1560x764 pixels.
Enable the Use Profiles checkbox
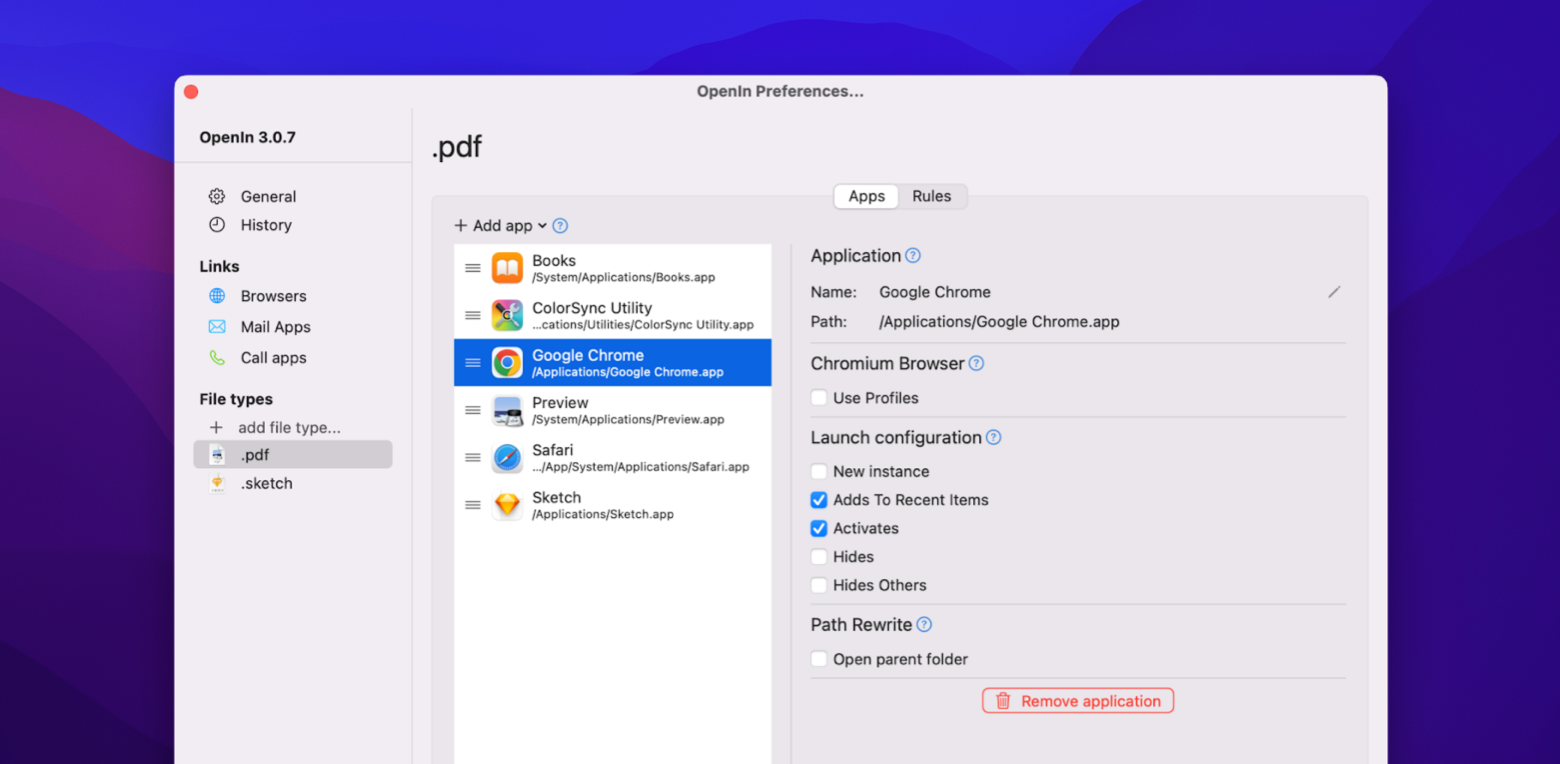click(818, 397)
